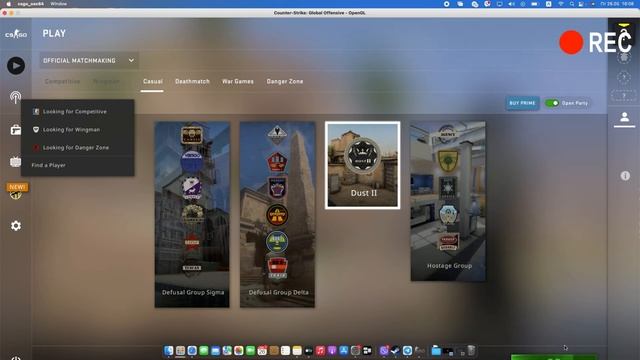Switch to the Deathmatch tab
640x360 pixels.
point(192,82)
